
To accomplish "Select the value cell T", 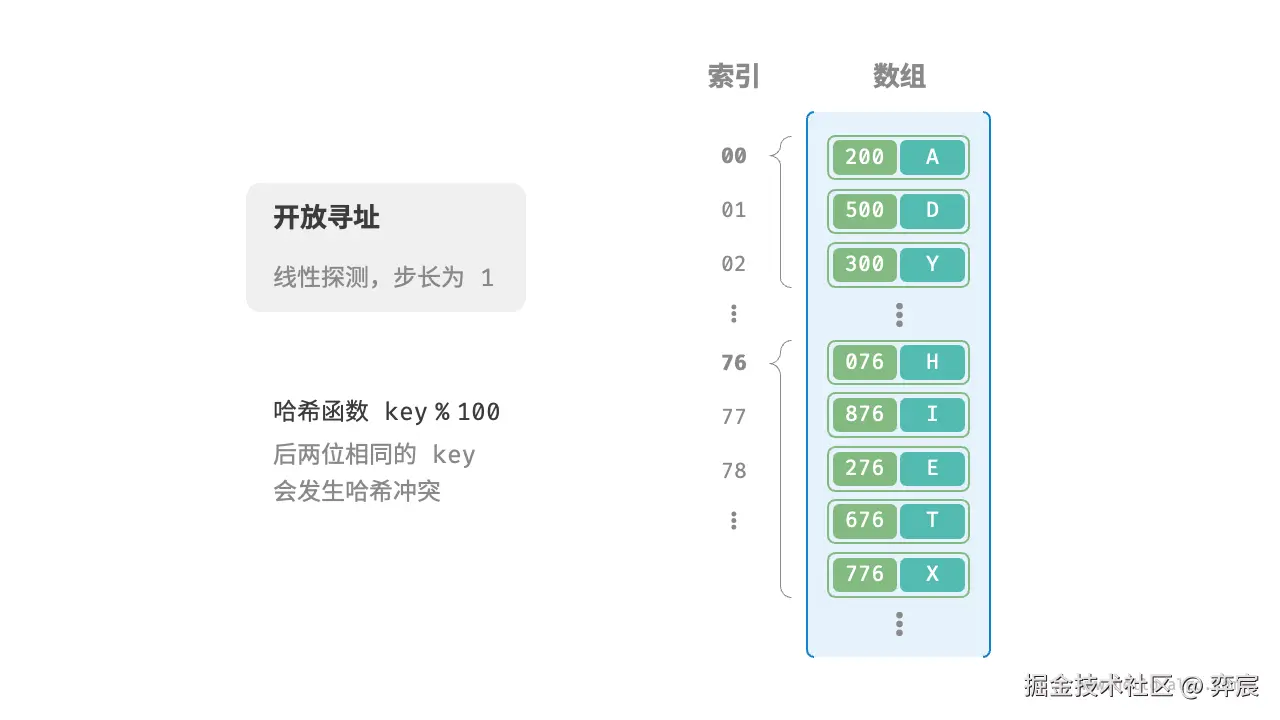I will 932,520.
